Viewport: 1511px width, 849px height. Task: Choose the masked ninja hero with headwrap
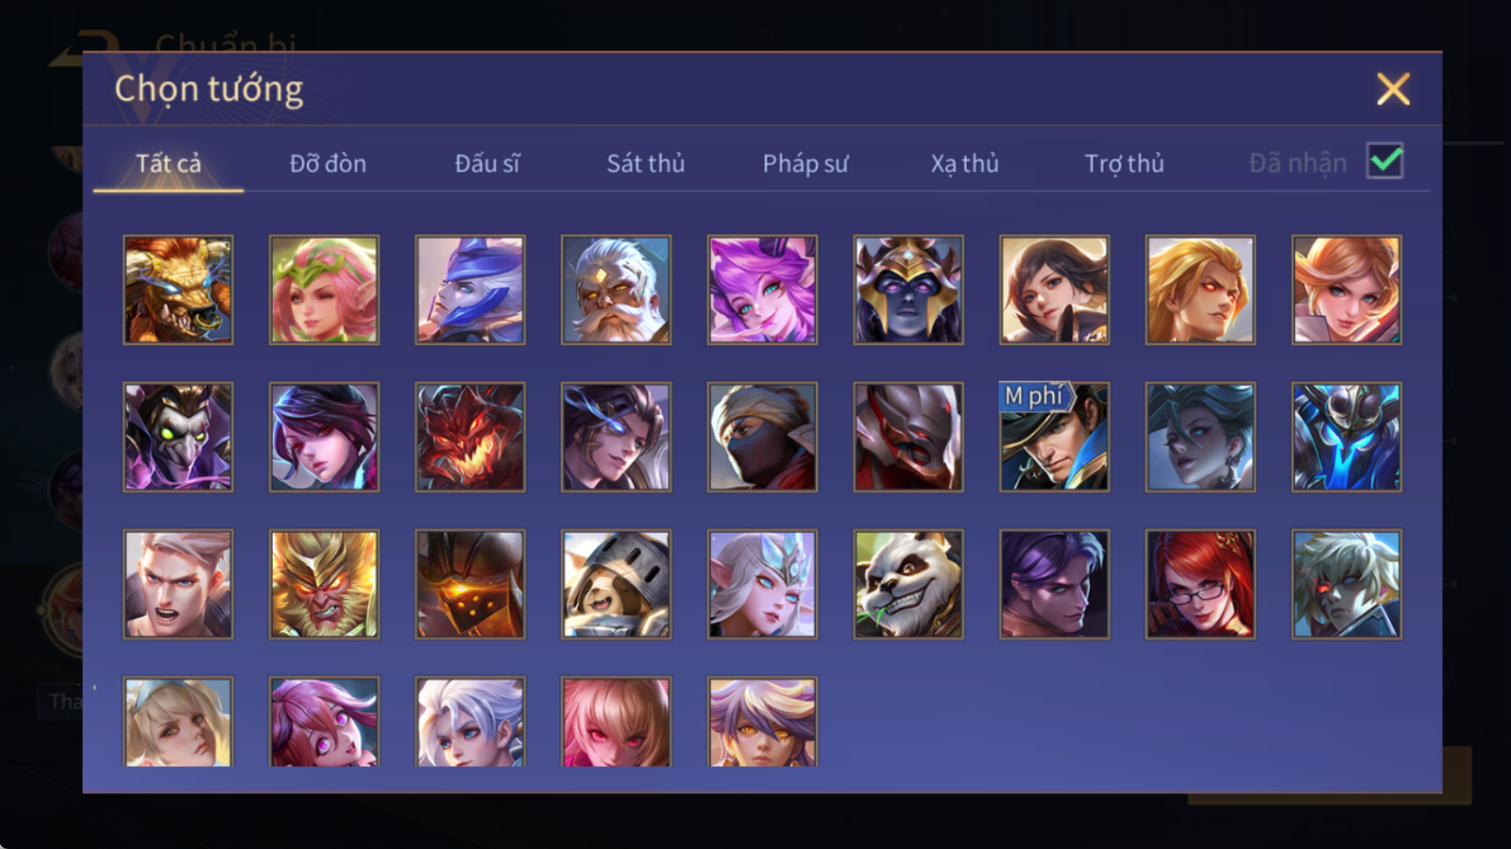point(762,437)
